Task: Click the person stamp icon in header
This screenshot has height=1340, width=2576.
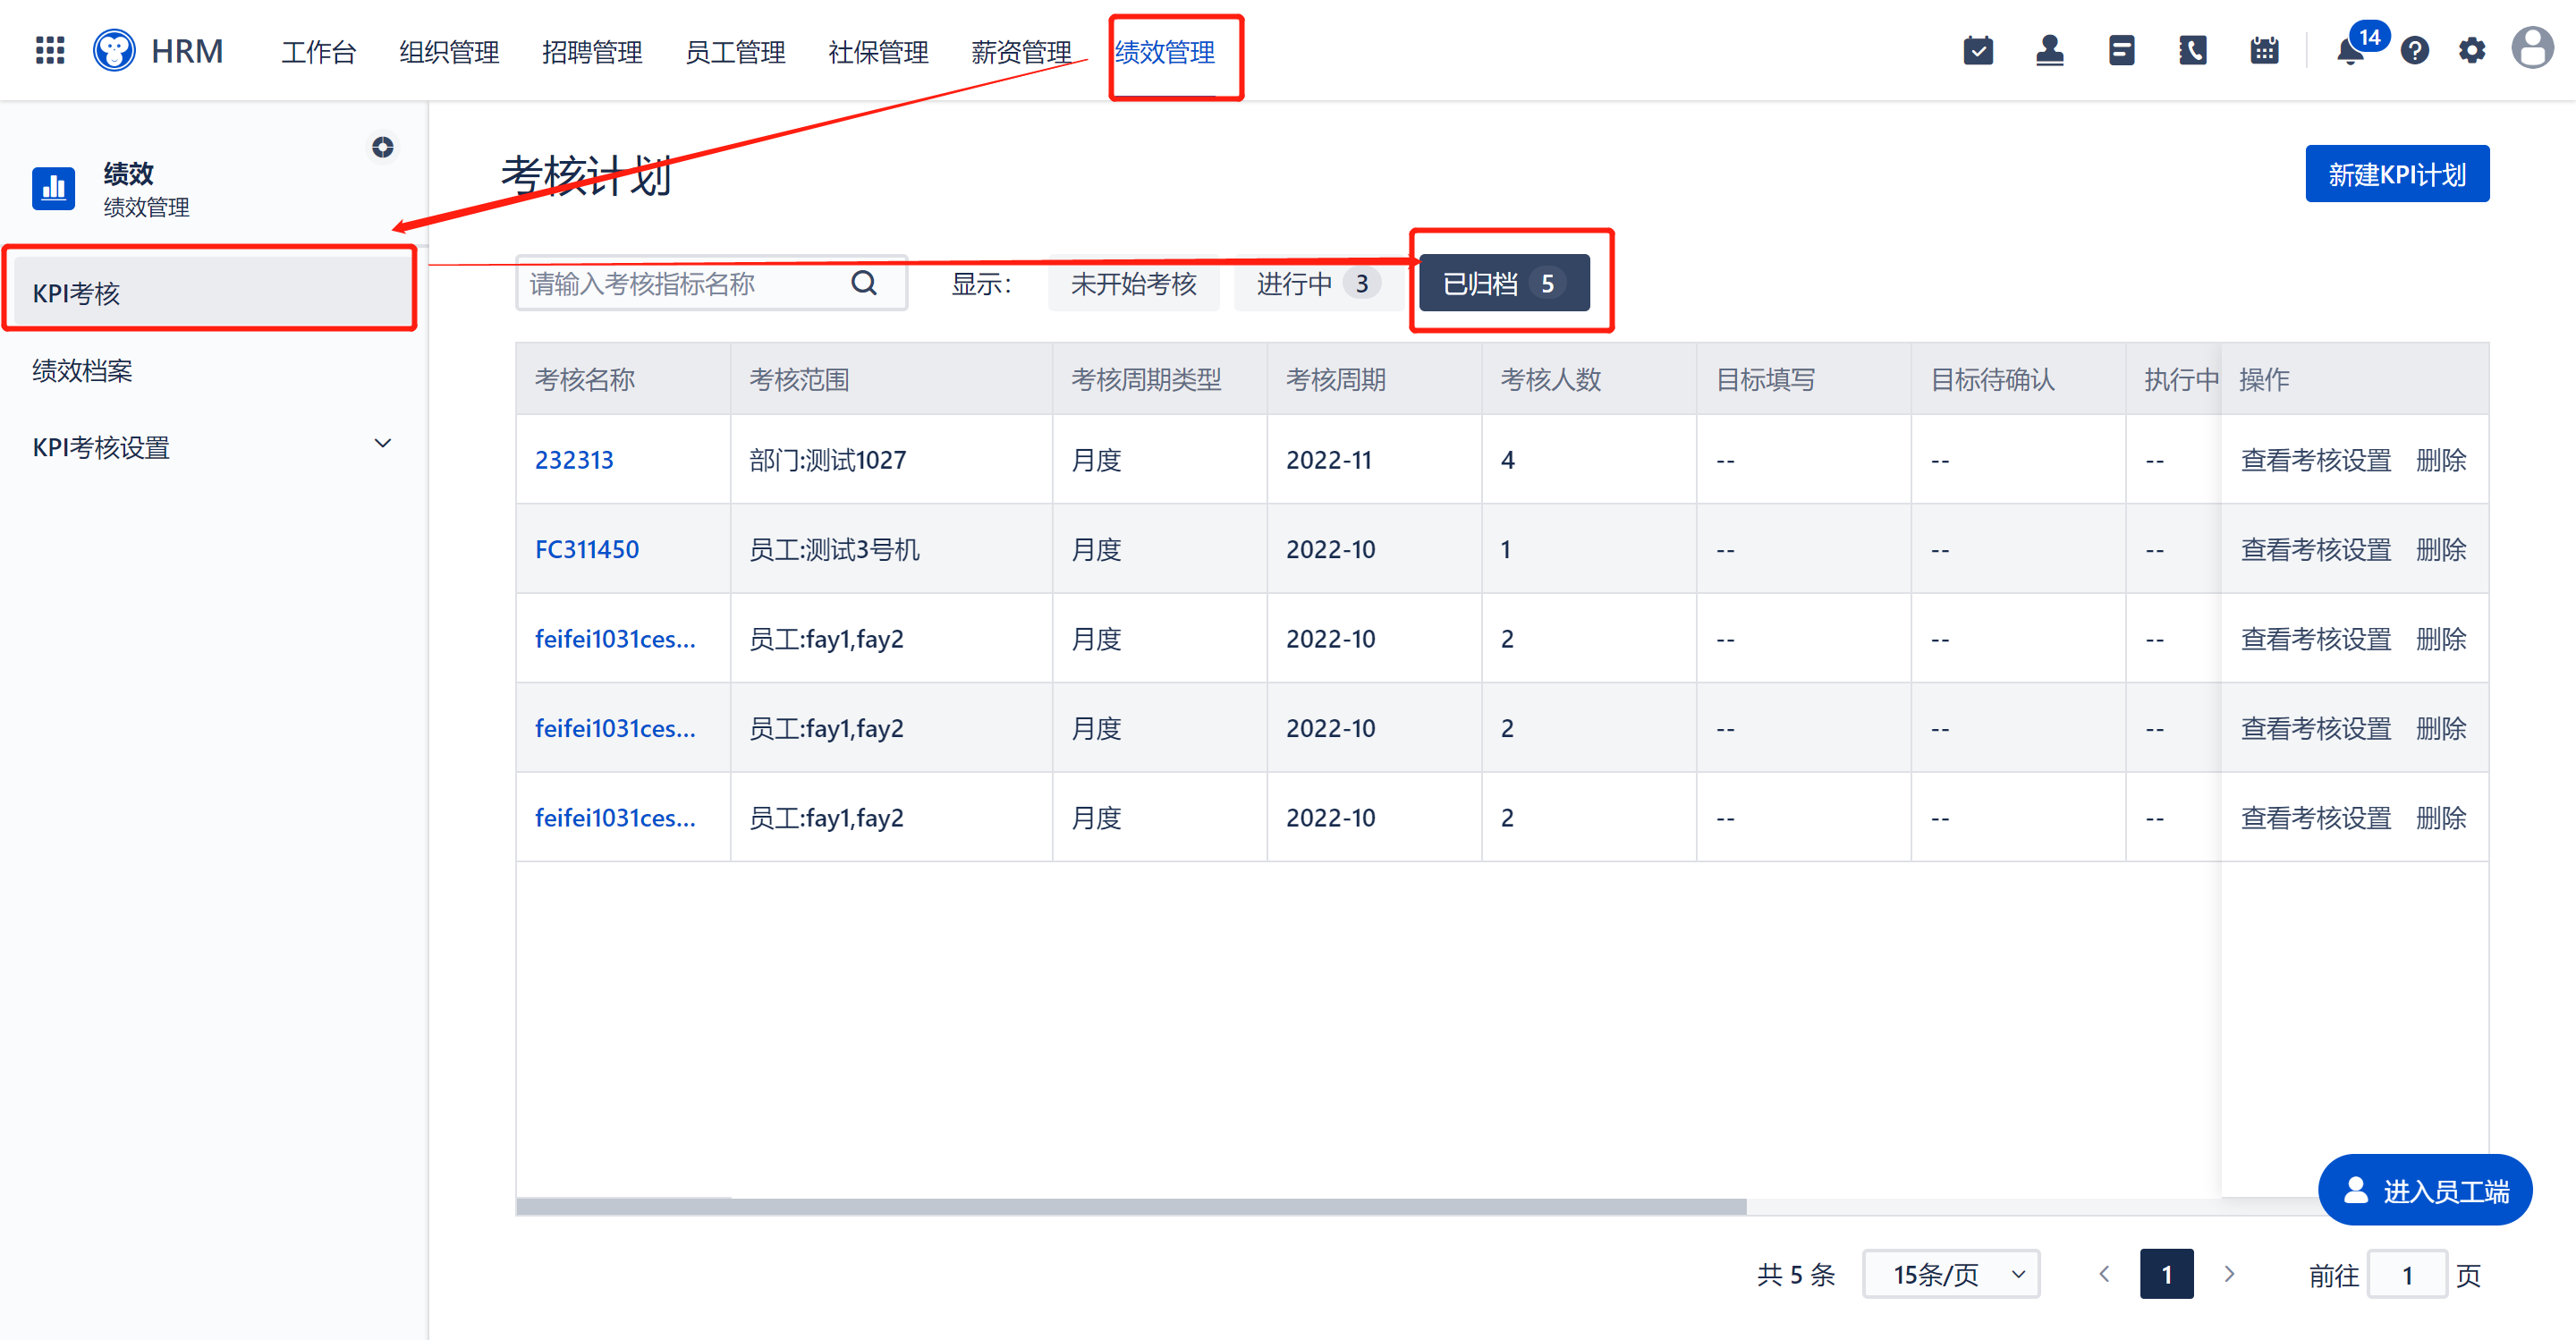Action: coord(2049,50)
